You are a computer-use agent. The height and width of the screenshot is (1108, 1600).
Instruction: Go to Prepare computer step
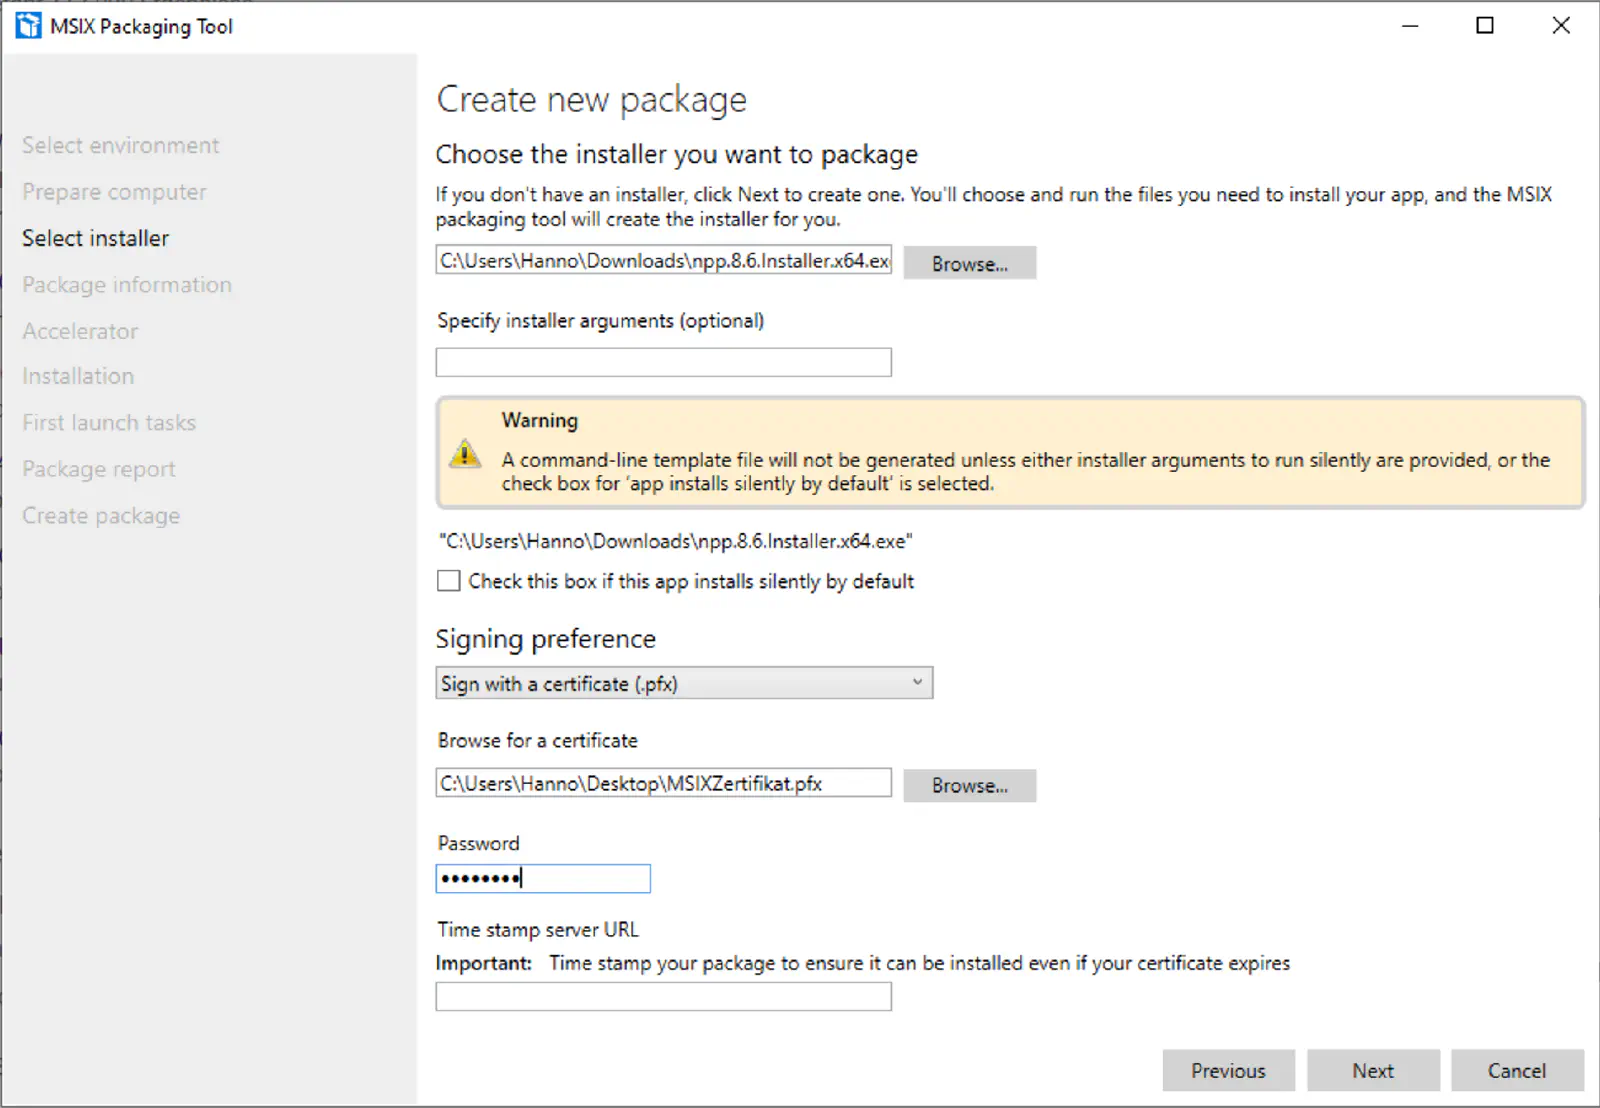[x=114, y=192]
